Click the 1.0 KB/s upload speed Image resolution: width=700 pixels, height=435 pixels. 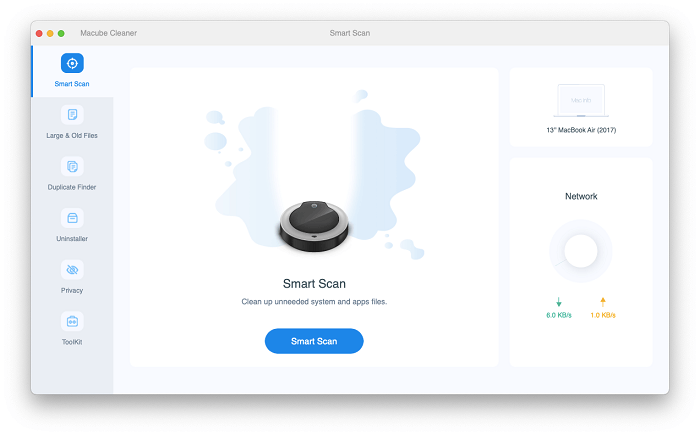pos(603,315)
